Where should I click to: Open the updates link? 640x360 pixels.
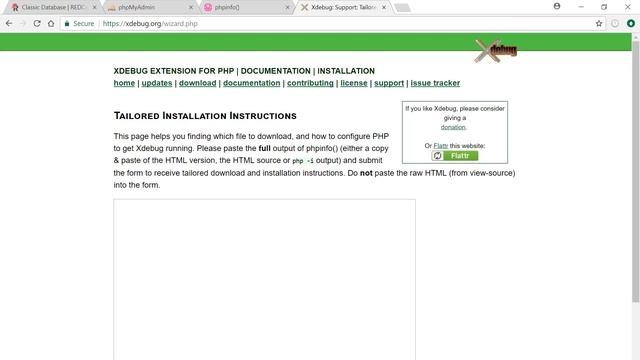coord(157,83)
